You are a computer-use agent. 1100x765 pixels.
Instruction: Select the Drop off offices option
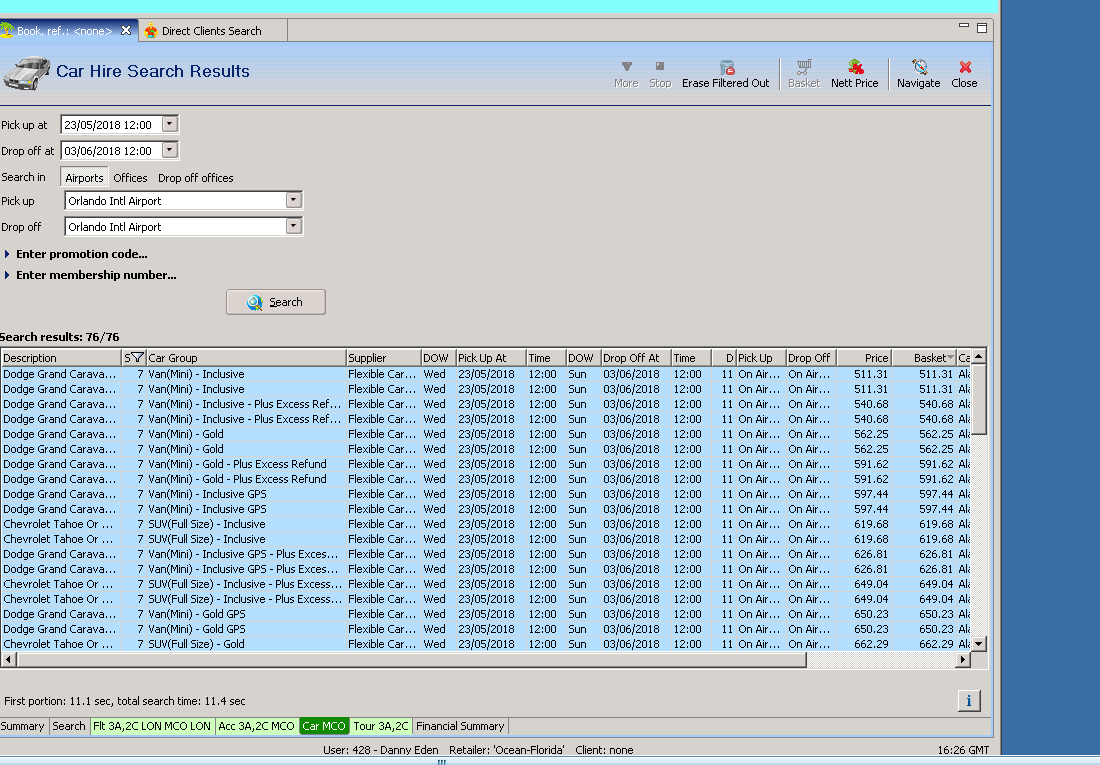tap(195, 178)
